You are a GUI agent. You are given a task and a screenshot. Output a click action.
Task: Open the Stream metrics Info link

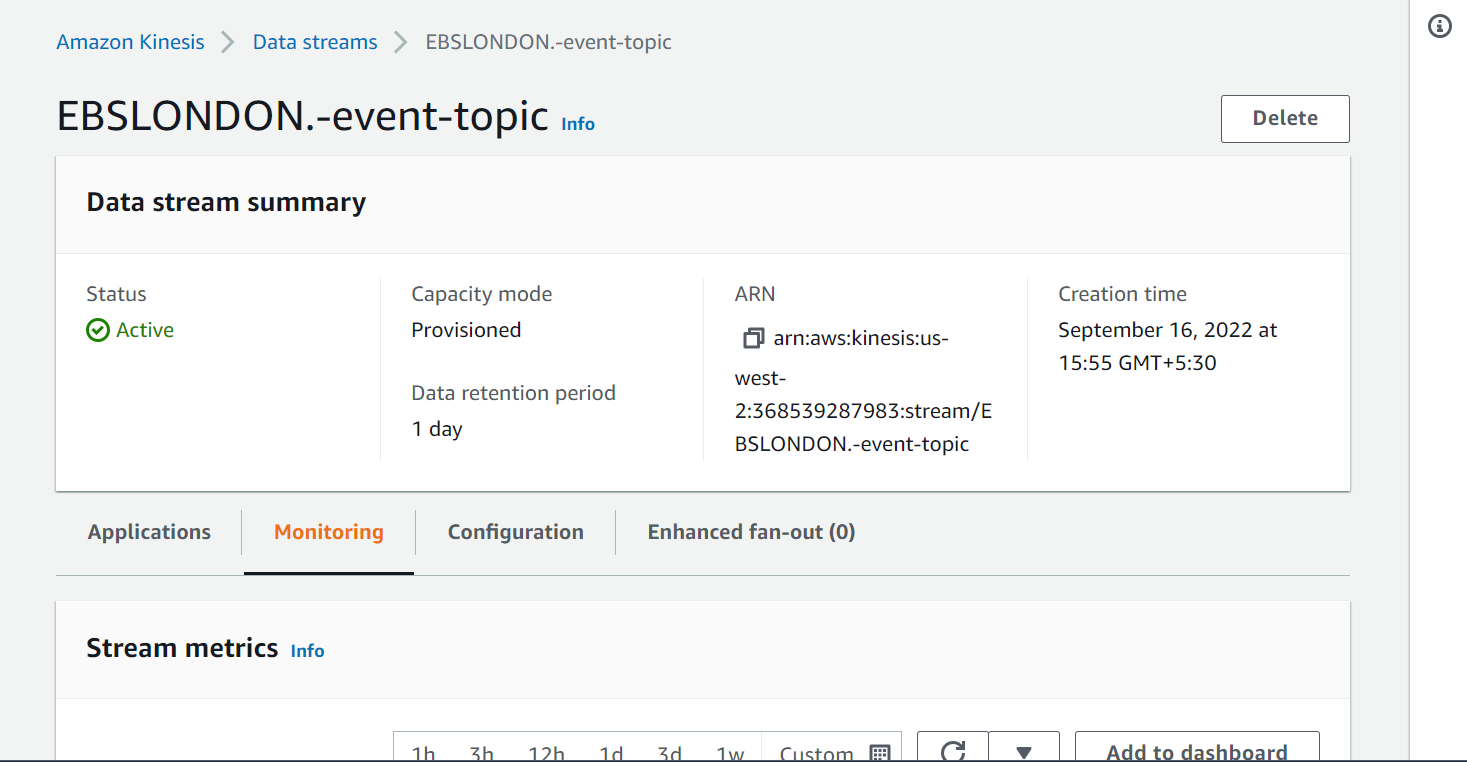point(307,651)
